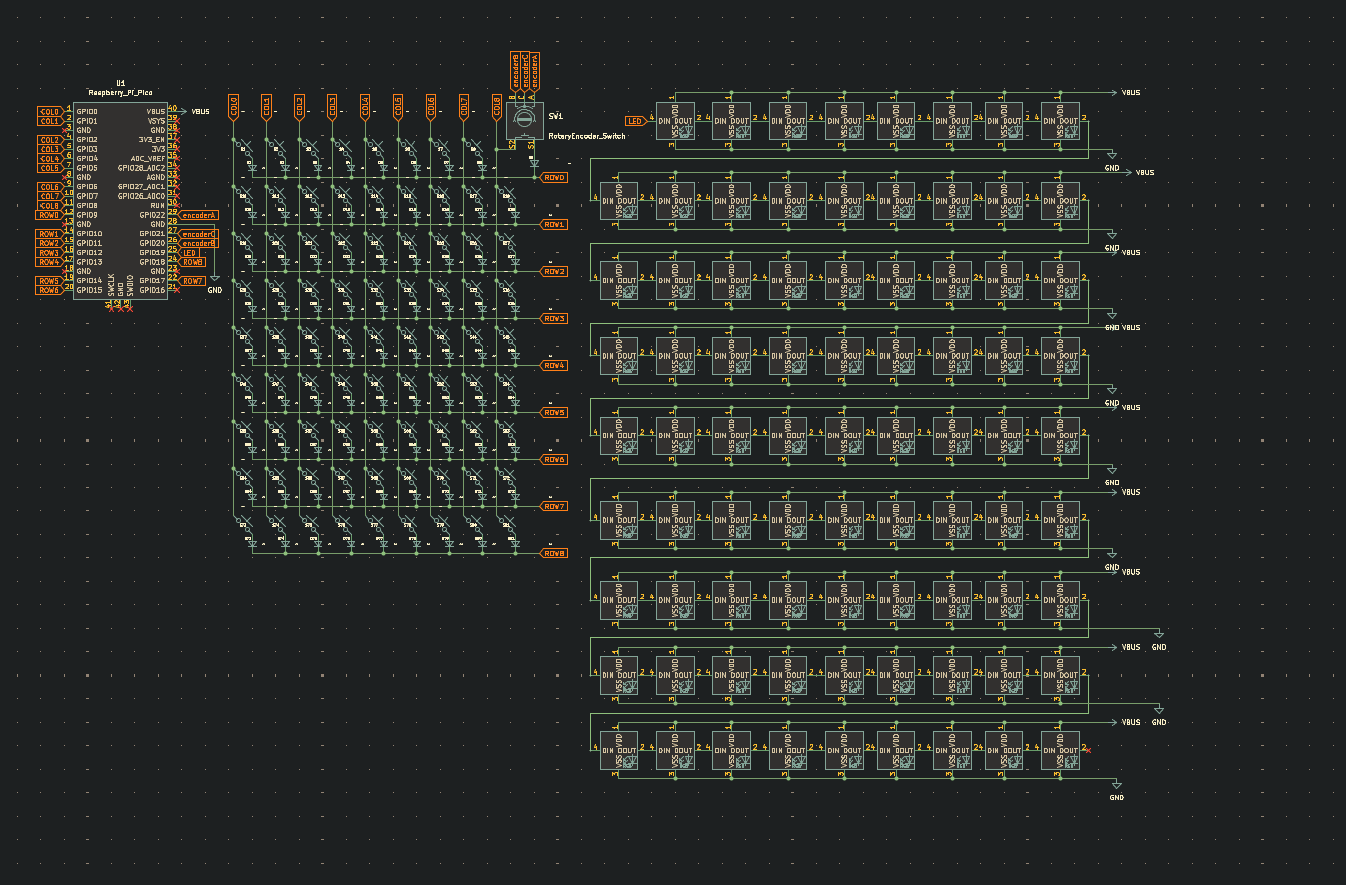Viewport: 1346px width, 885px height.
Task: Select ROW0 label right of the switch matrix
Action: pos(554,177)
